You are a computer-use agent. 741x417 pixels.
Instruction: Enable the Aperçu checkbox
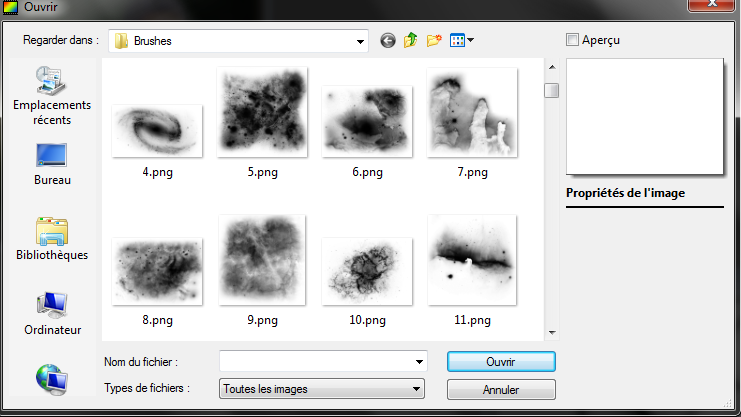pyautogui.click(x=572, y=40)
